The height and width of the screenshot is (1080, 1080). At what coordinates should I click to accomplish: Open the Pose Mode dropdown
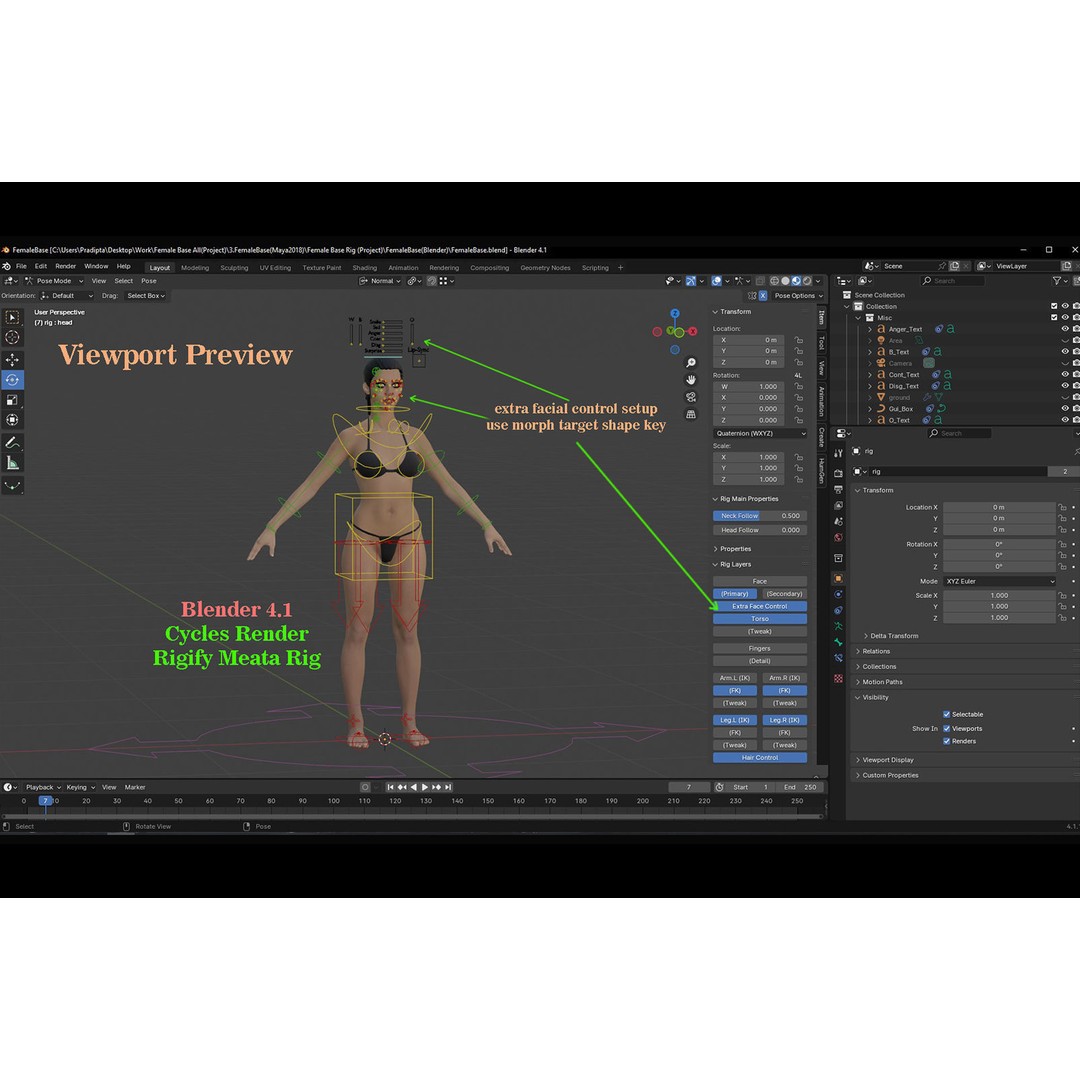pyautogui.click(x=54, y=281)
